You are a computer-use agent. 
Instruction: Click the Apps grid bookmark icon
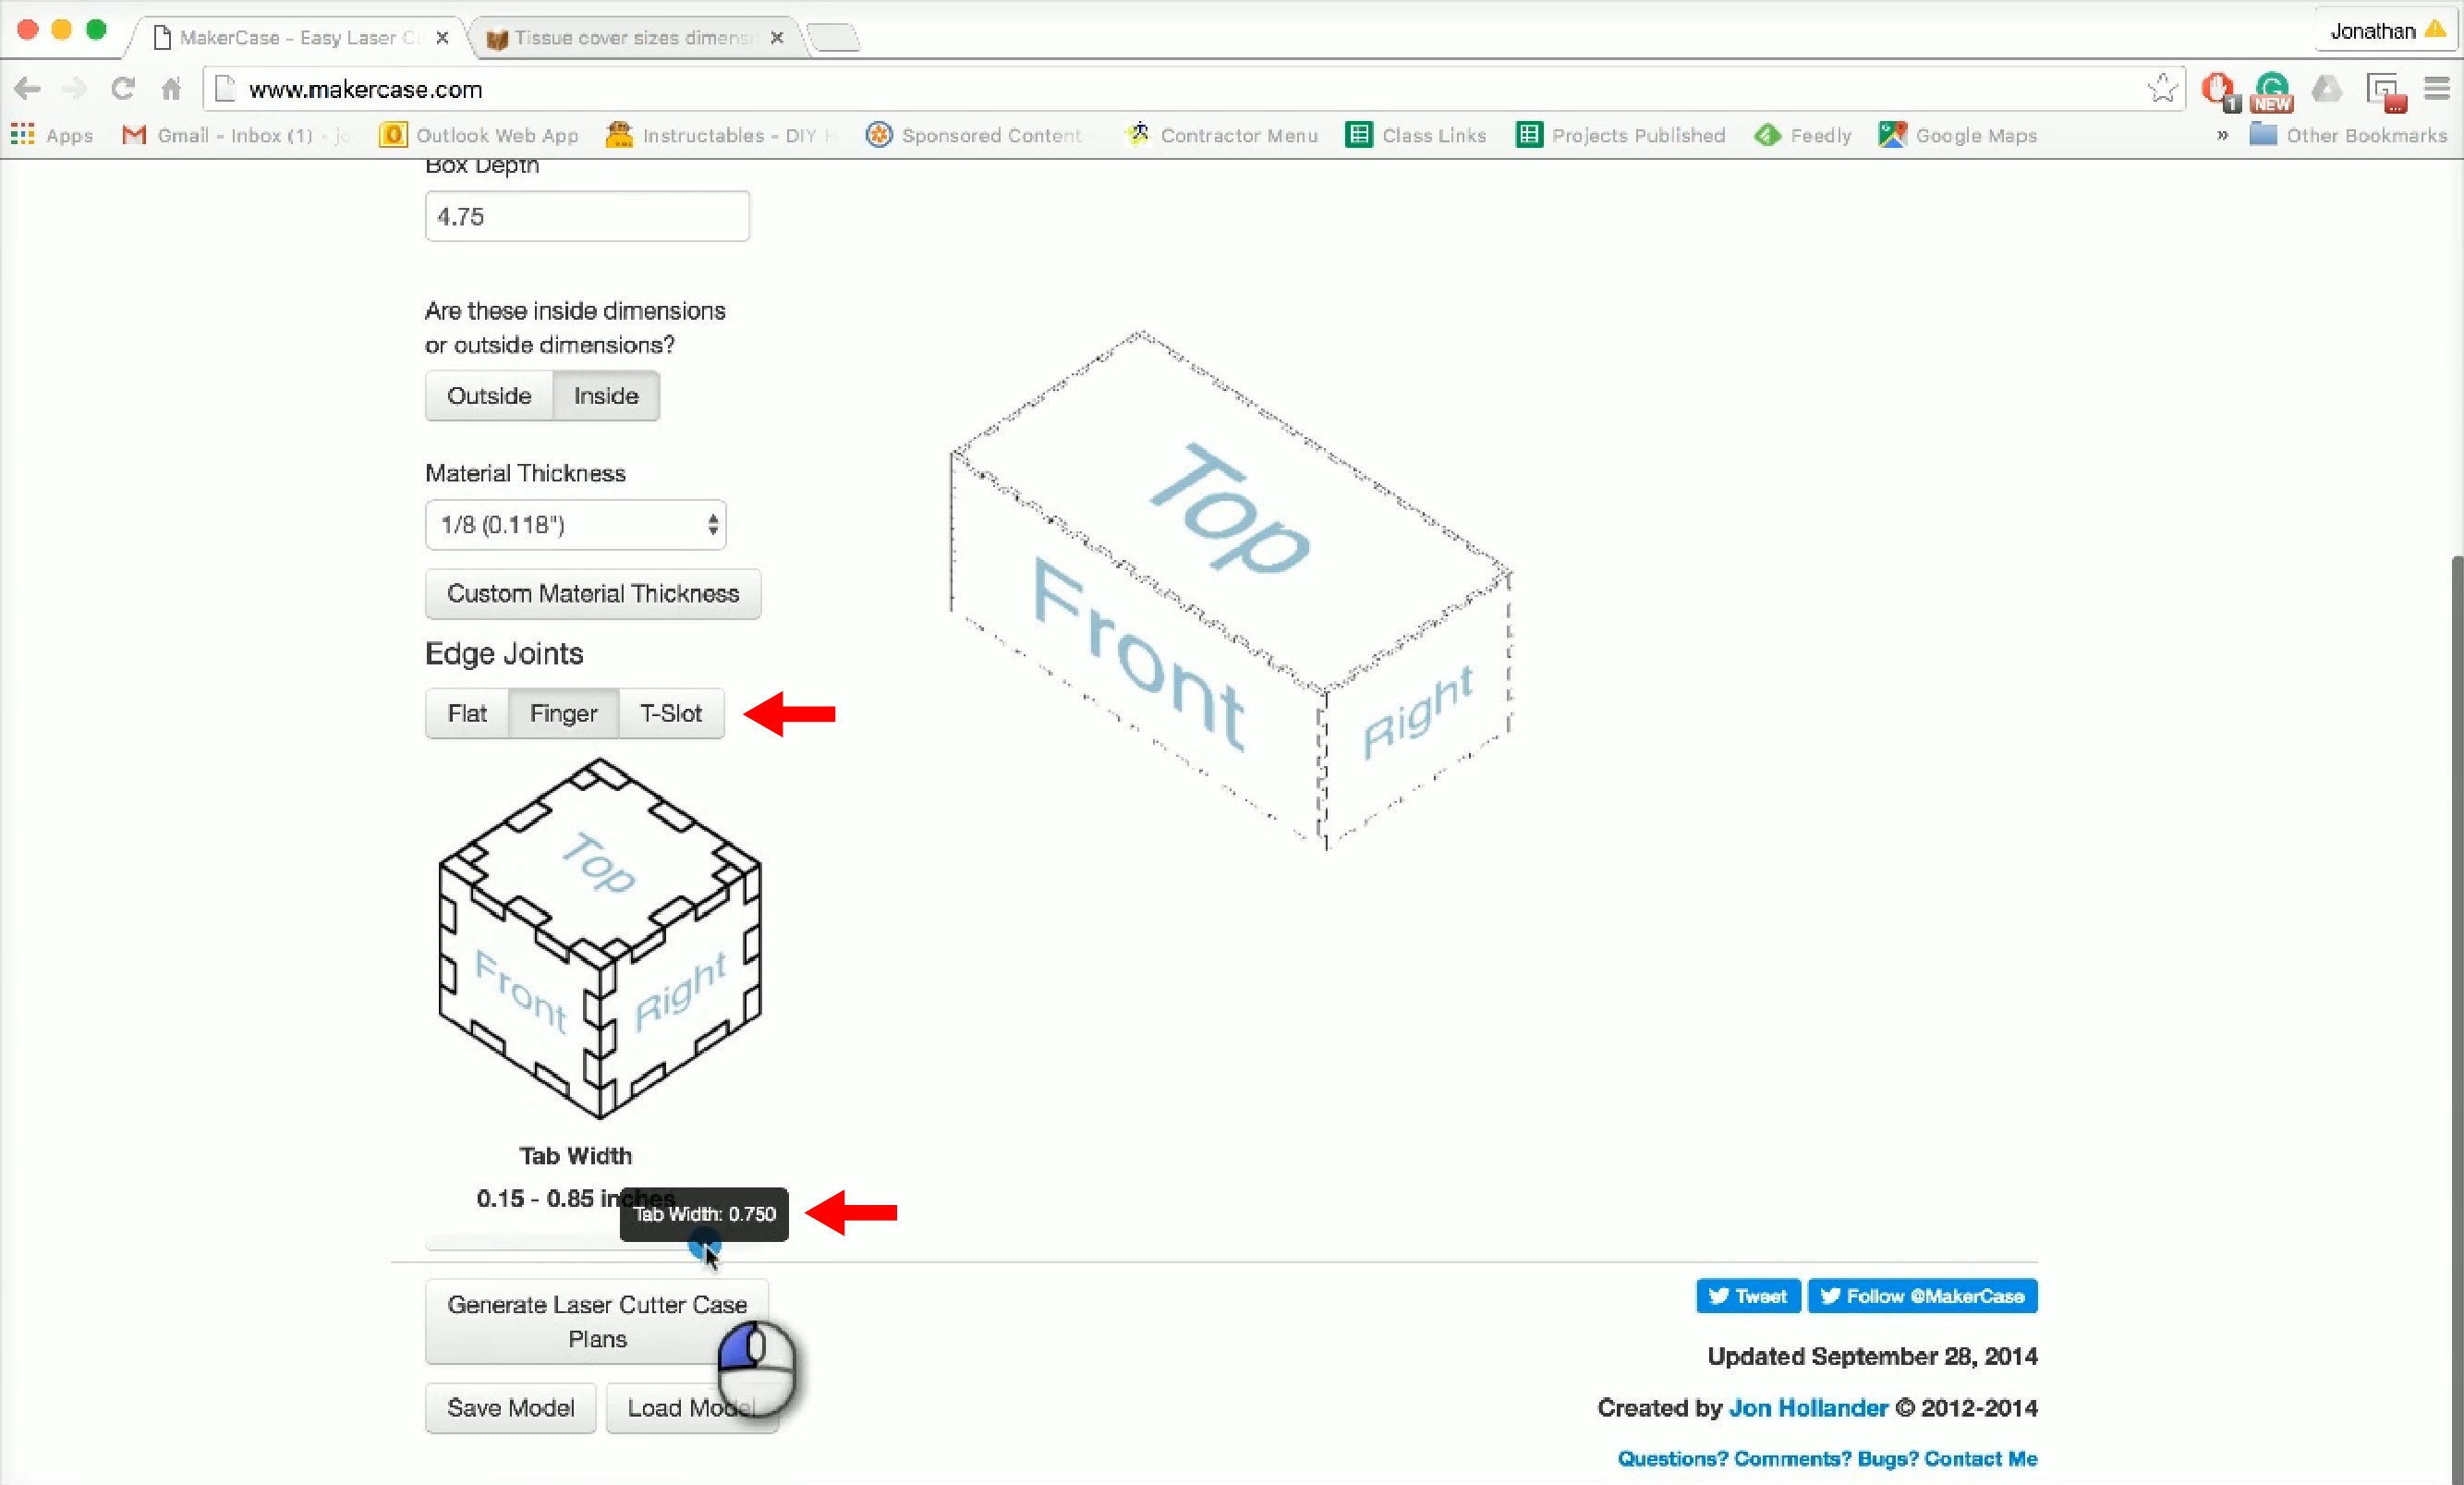(22, 135)
